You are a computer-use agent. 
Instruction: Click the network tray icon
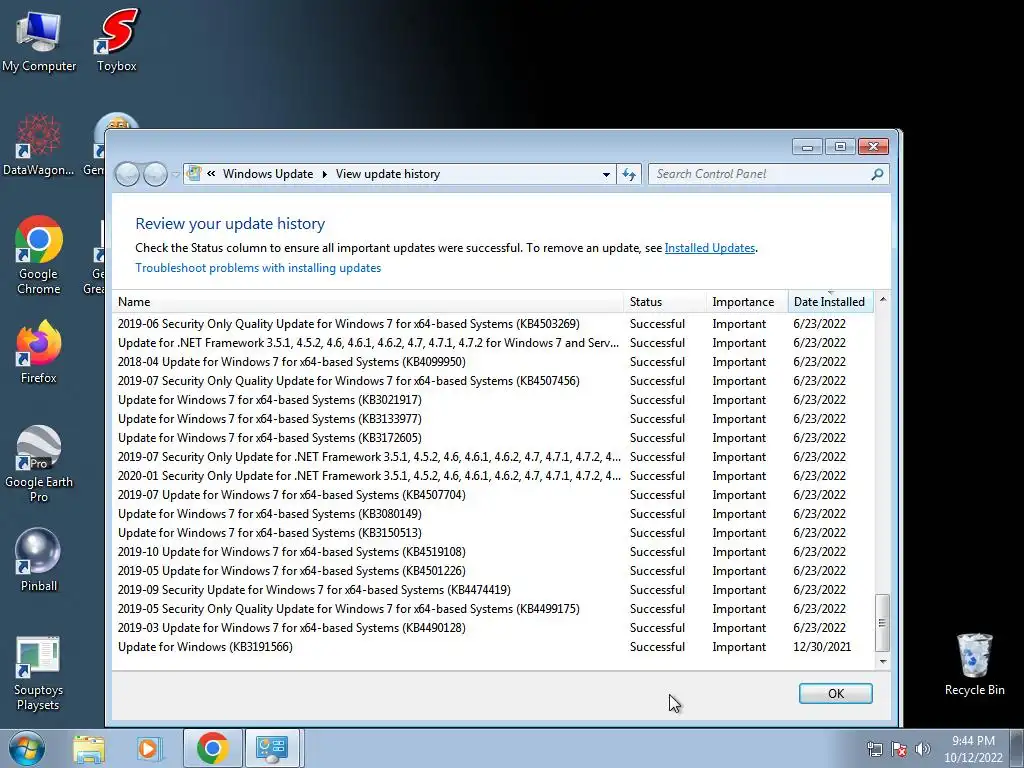(x=874, y=749)
